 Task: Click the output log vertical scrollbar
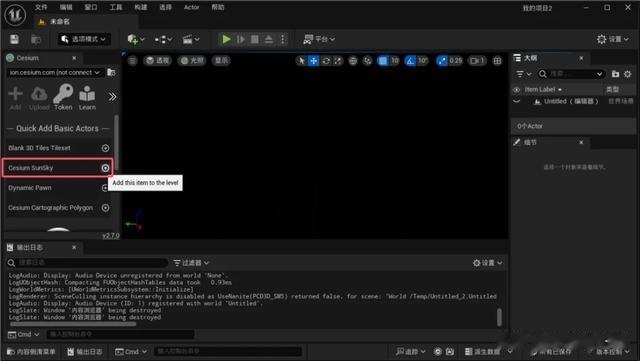coord(499,317)
